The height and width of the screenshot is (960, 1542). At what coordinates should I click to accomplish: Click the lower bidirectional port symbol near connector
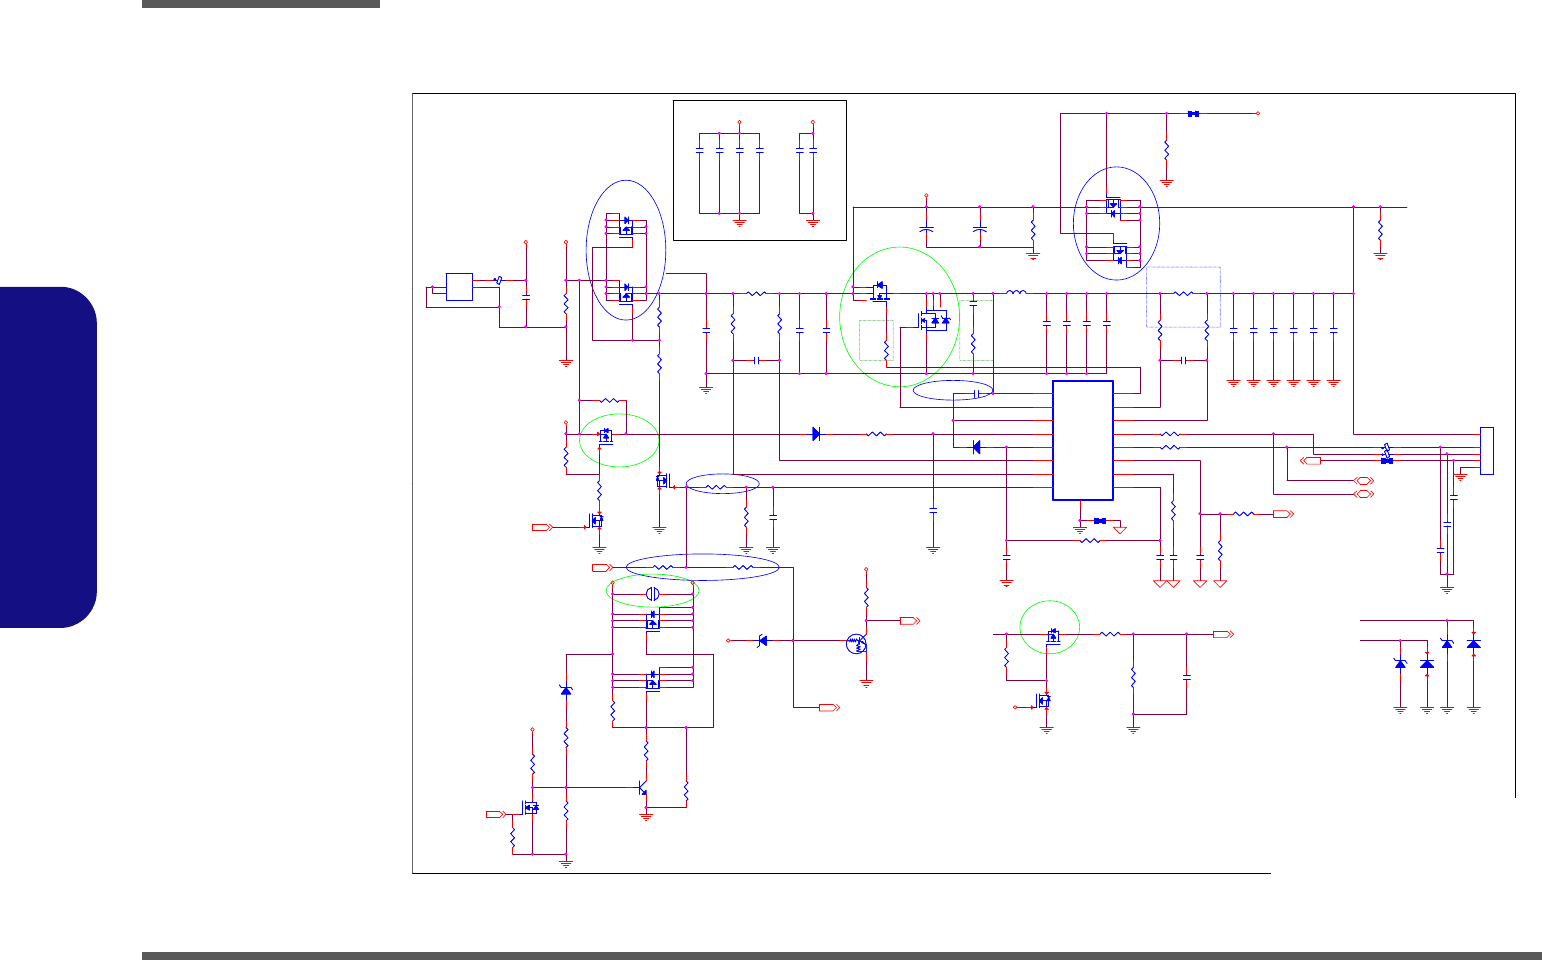click(1362, 494)
